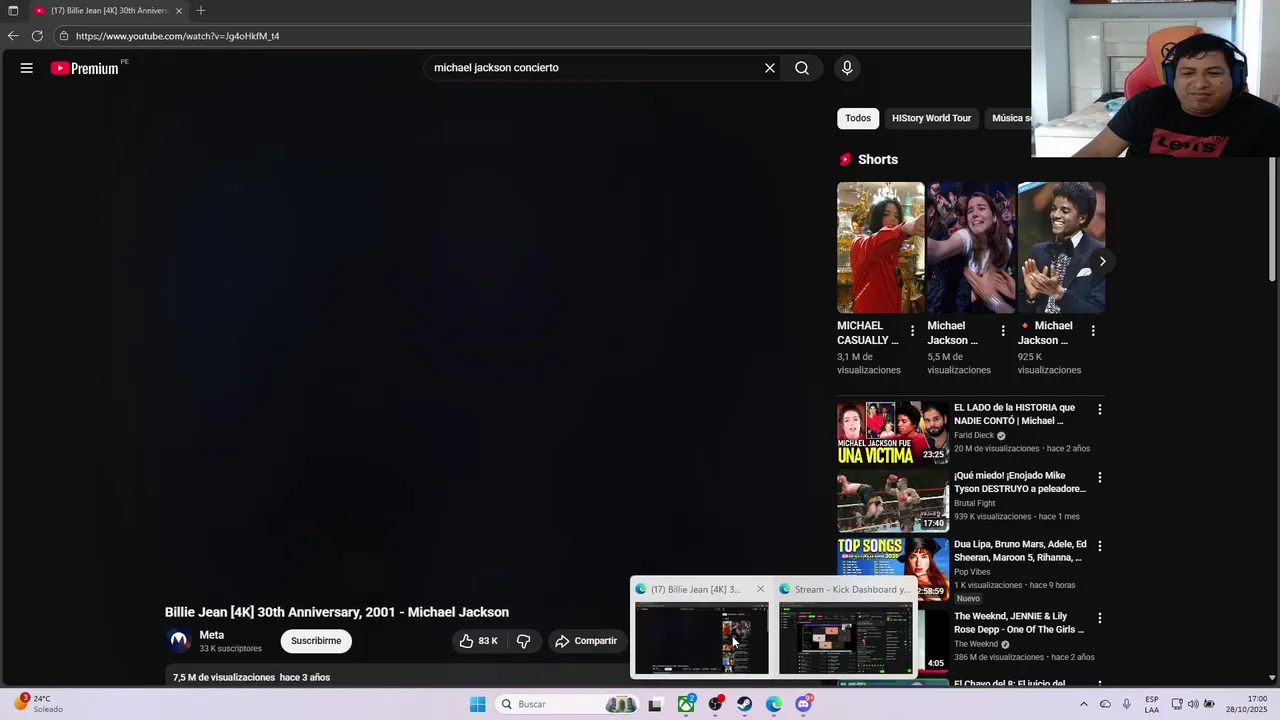Switch the ESP LAA input language
Viewport: 1280px width, 720px height.
click(x=1152, y=704)
